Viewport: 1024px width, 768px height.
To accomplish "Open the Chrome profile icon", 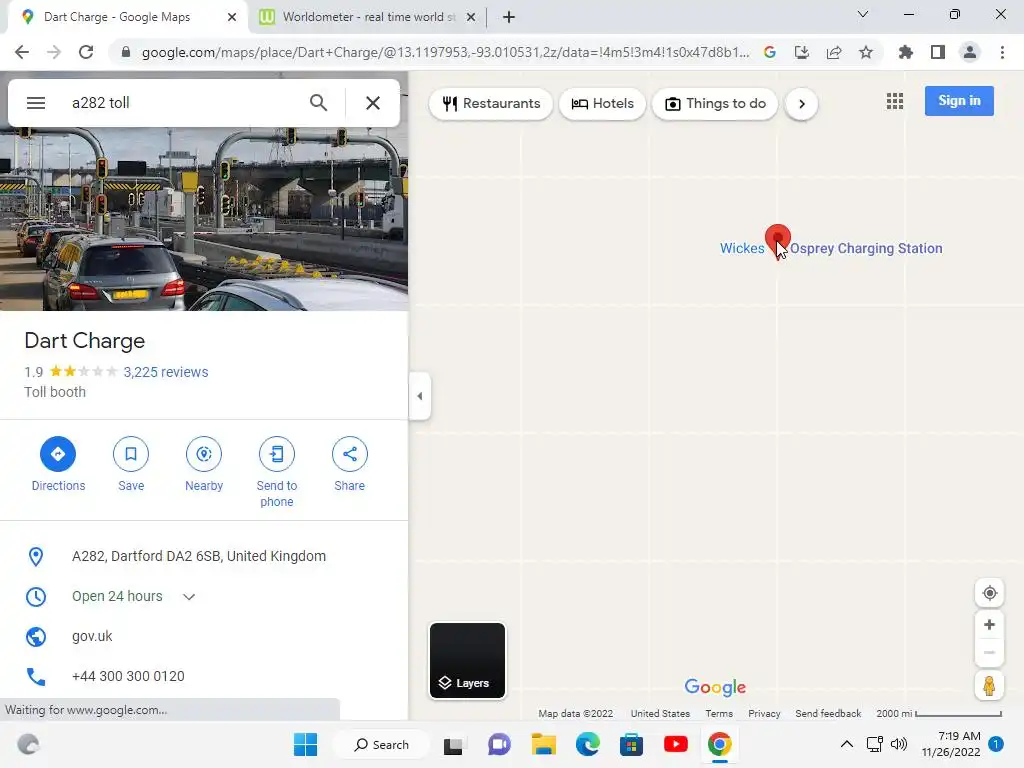I will click(970, 52).
